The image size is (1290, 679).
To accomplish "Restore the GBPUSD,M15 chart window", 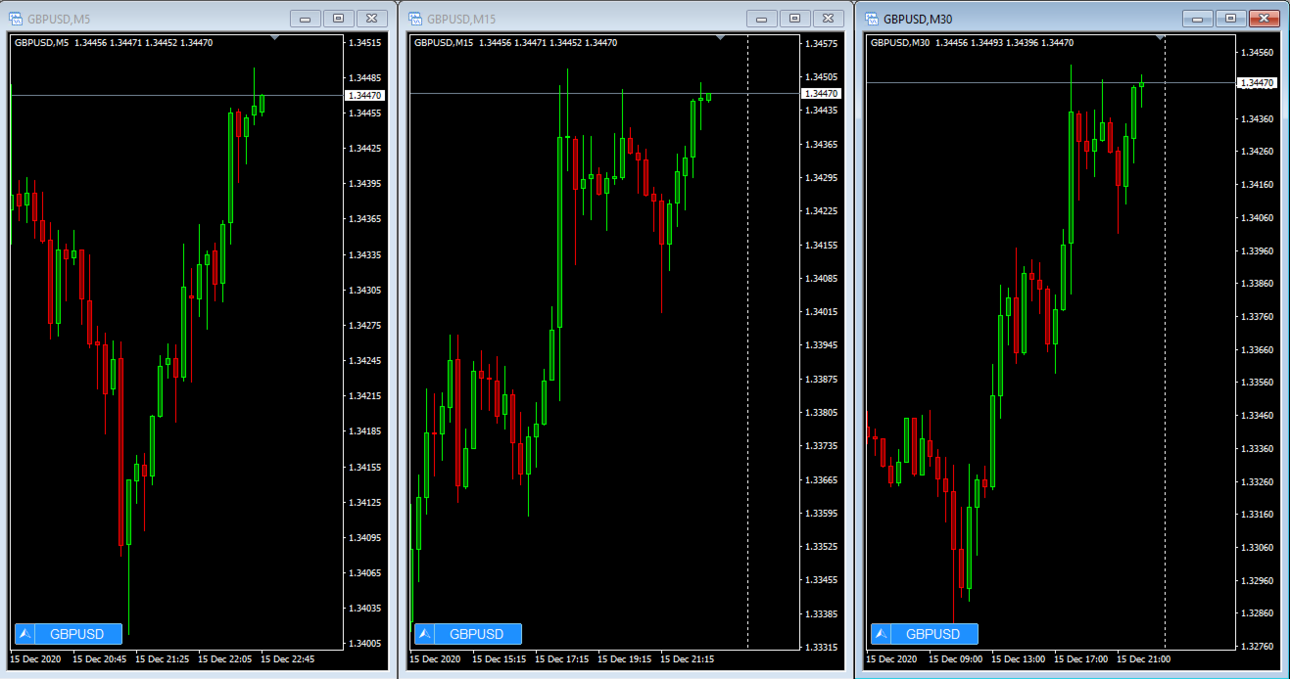I will (x=795, y=19).
